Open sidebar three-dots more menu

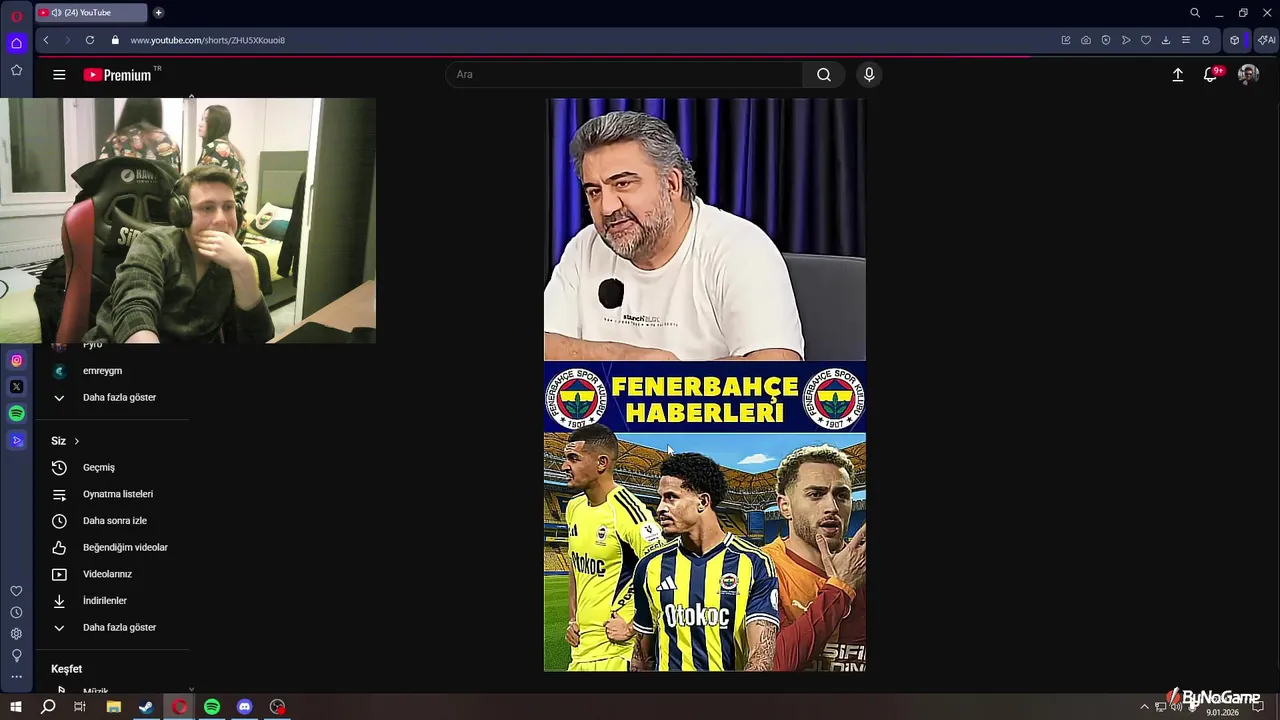tap(16, 677)
